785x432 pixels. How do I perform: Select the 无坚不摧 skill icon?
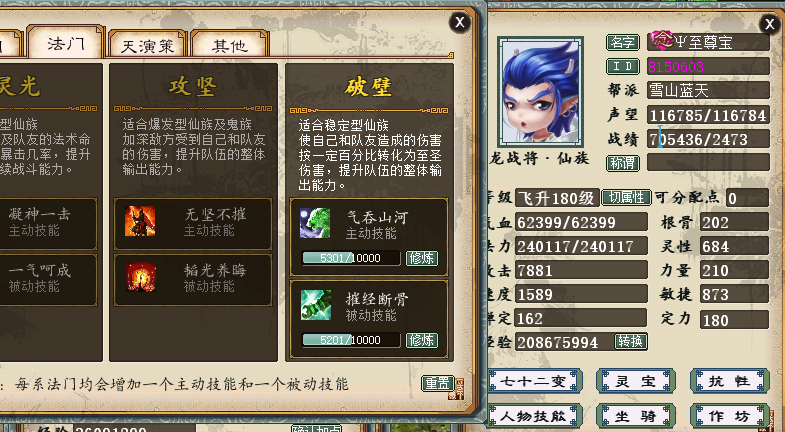pyautogui.click(x=140, y=221)
